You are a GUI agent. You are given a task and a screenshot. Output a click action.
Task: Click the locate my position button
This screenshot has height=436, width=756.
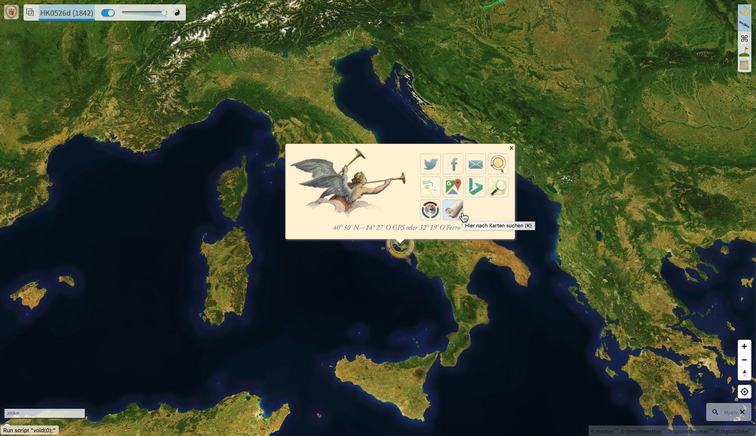[x=744, y=391]
